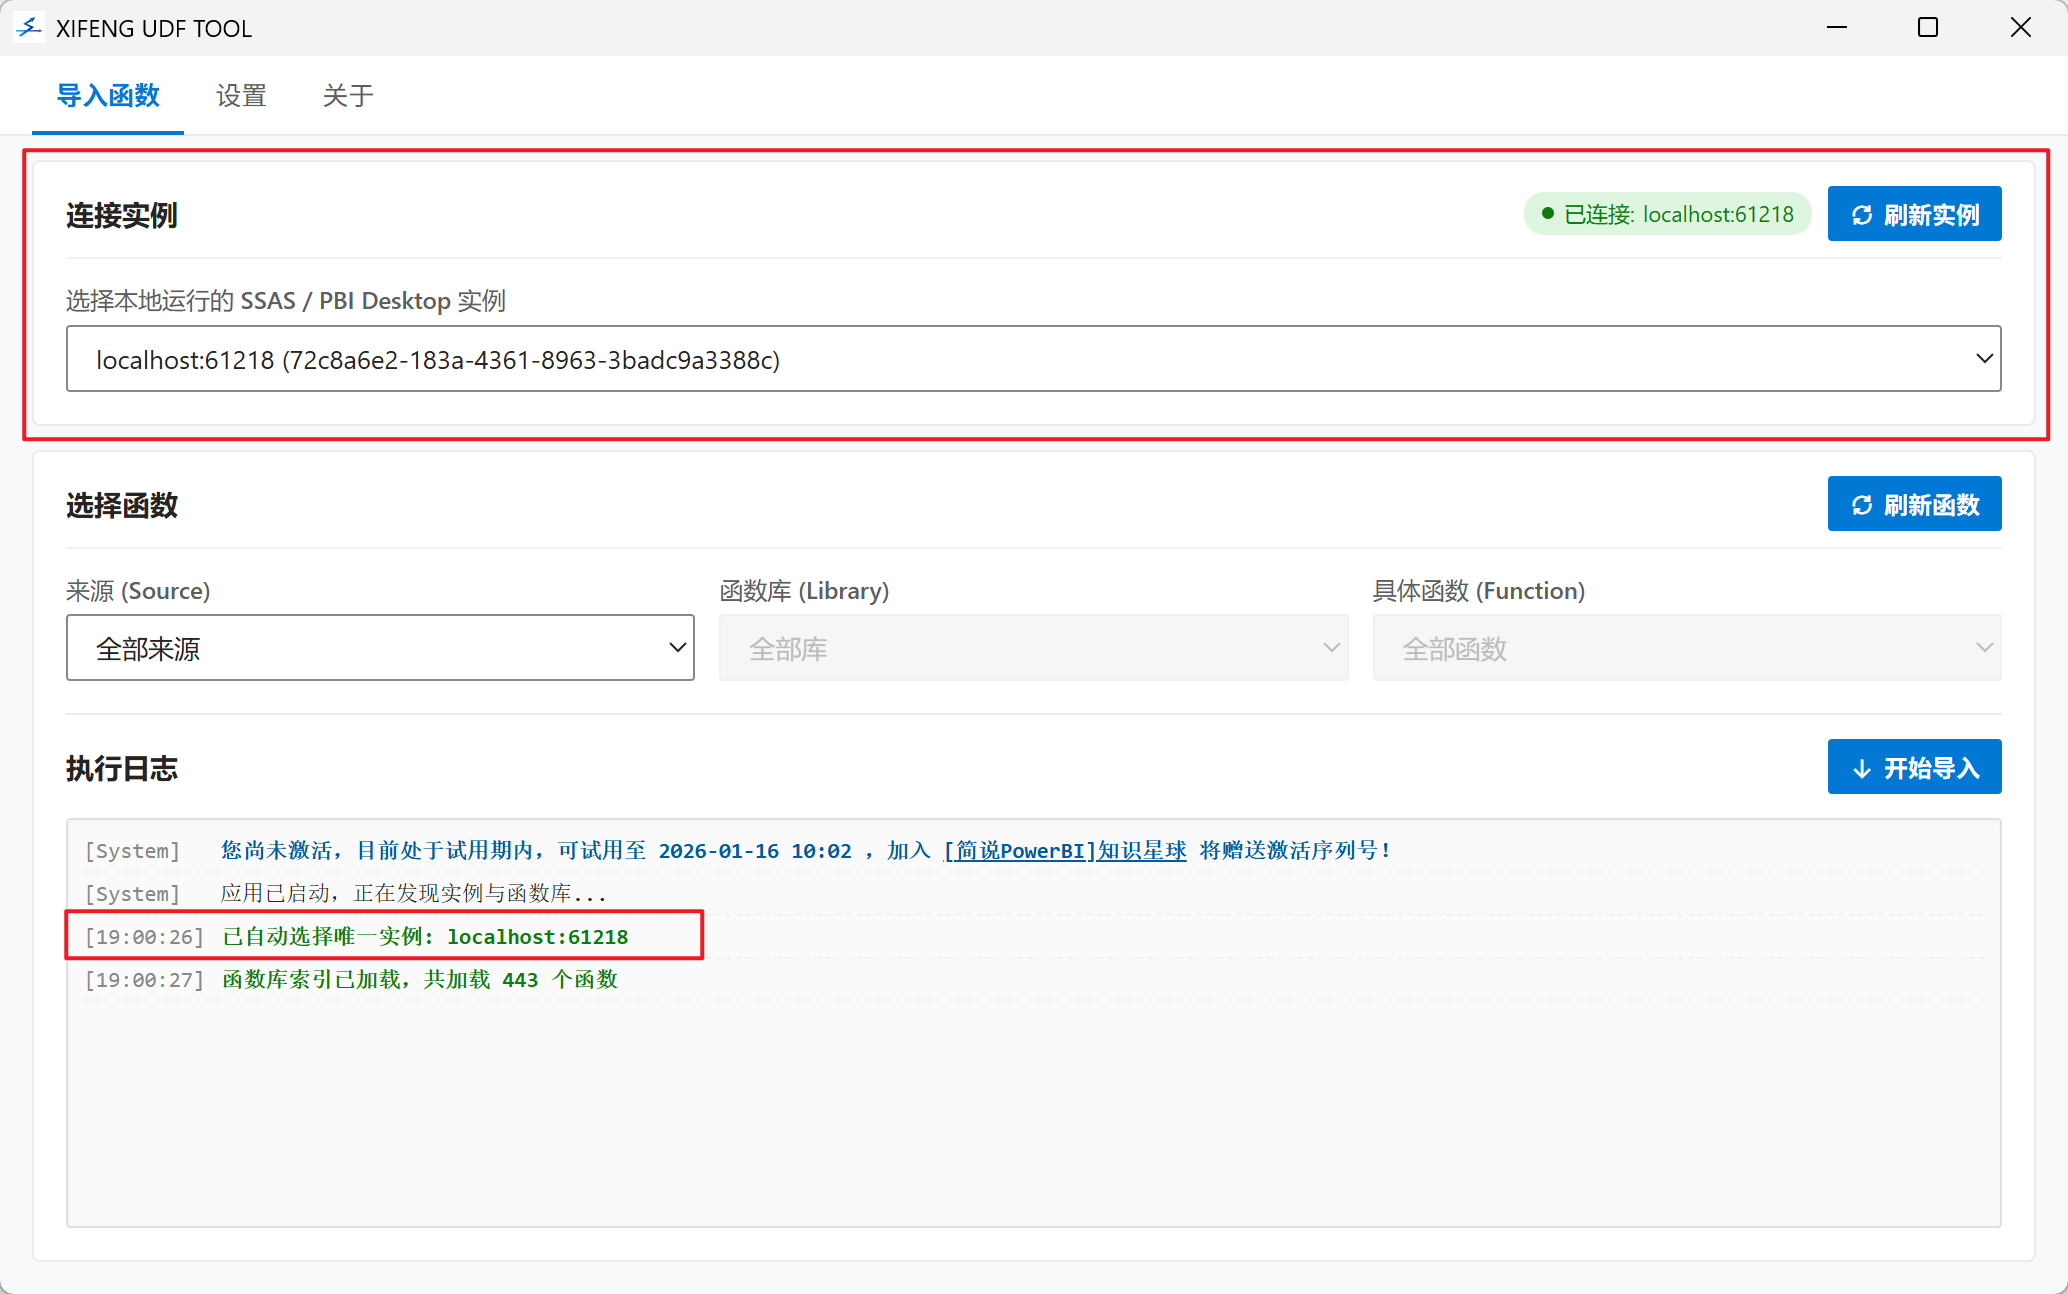Click the log line about 443 loaded functions
This screenshot has height=1294, width=2068.
click(x=420, y=980)
